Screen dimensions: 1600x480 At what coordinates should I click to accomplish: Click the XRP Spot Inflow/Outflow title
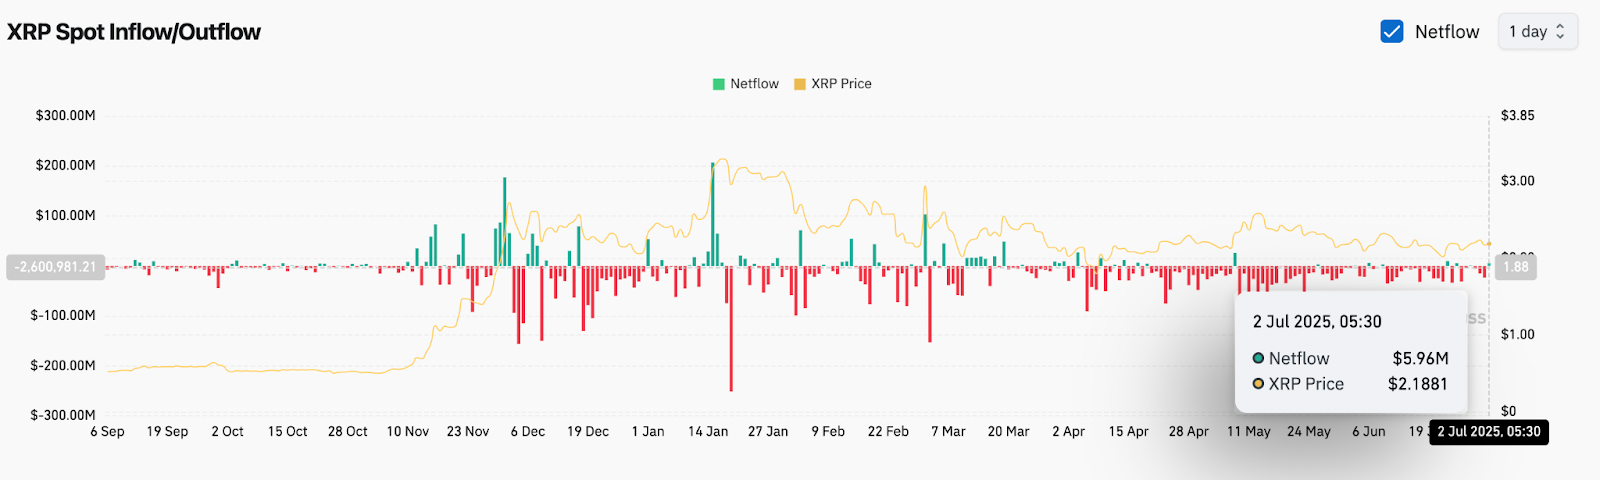[x=134, y=32]
